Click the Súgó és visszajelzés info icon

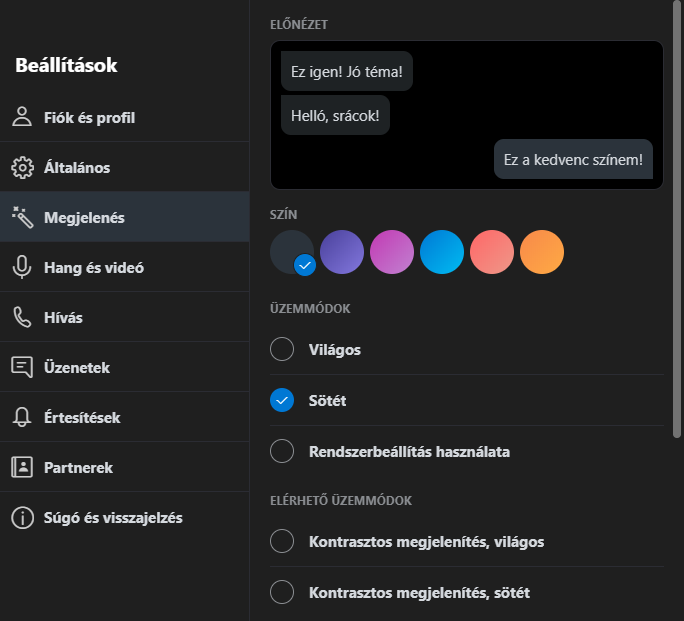pyautogui.click(x=22, y=517)
